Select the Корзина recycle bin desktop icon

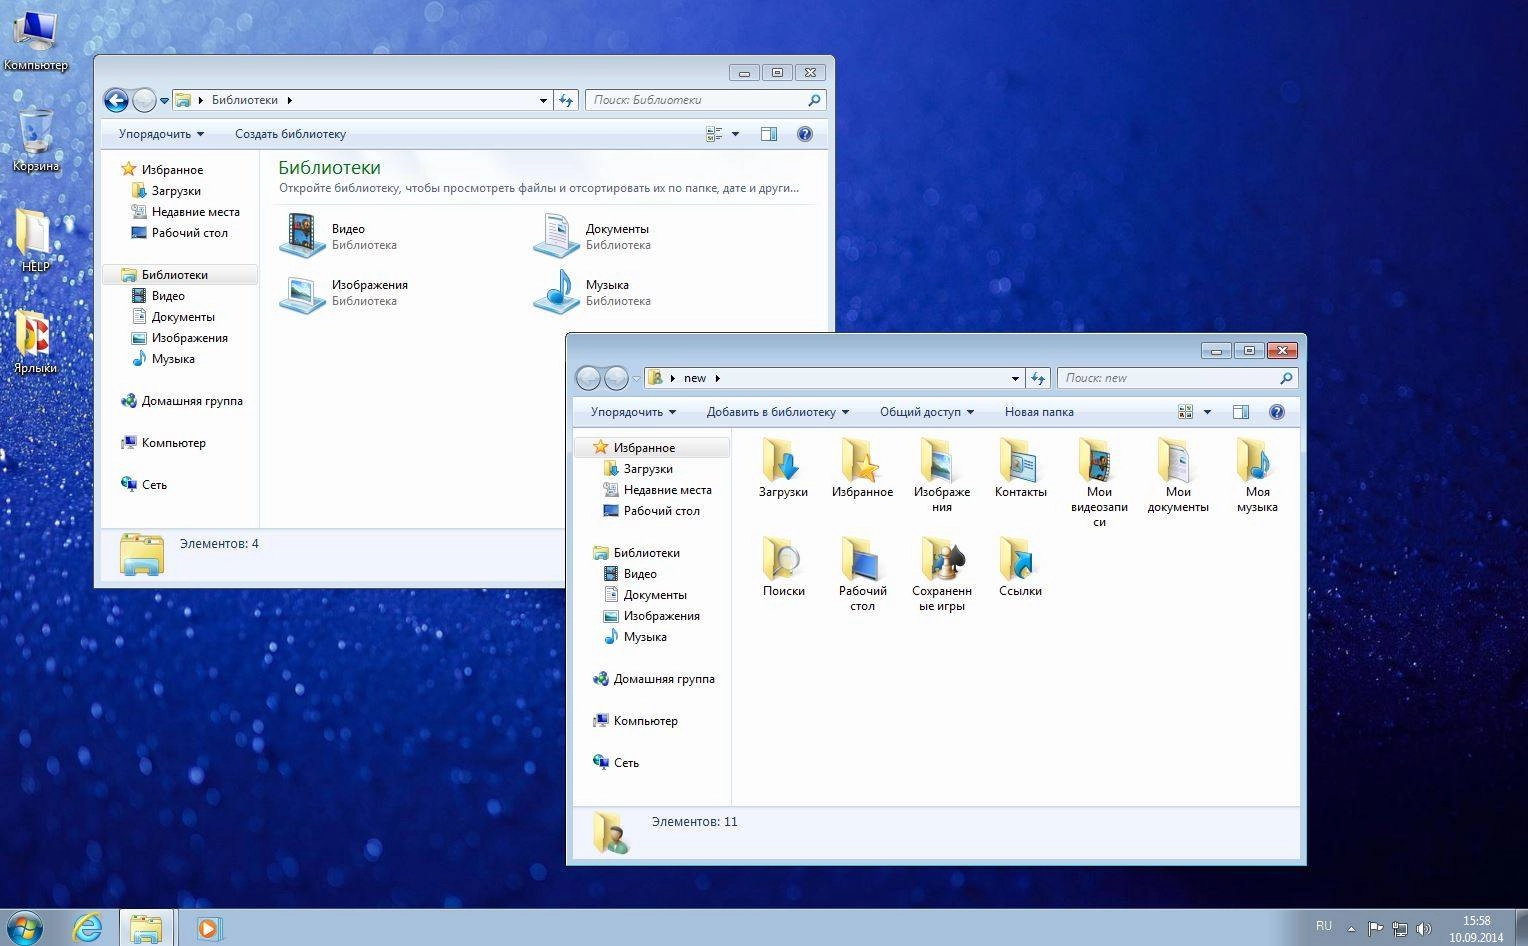36,140
